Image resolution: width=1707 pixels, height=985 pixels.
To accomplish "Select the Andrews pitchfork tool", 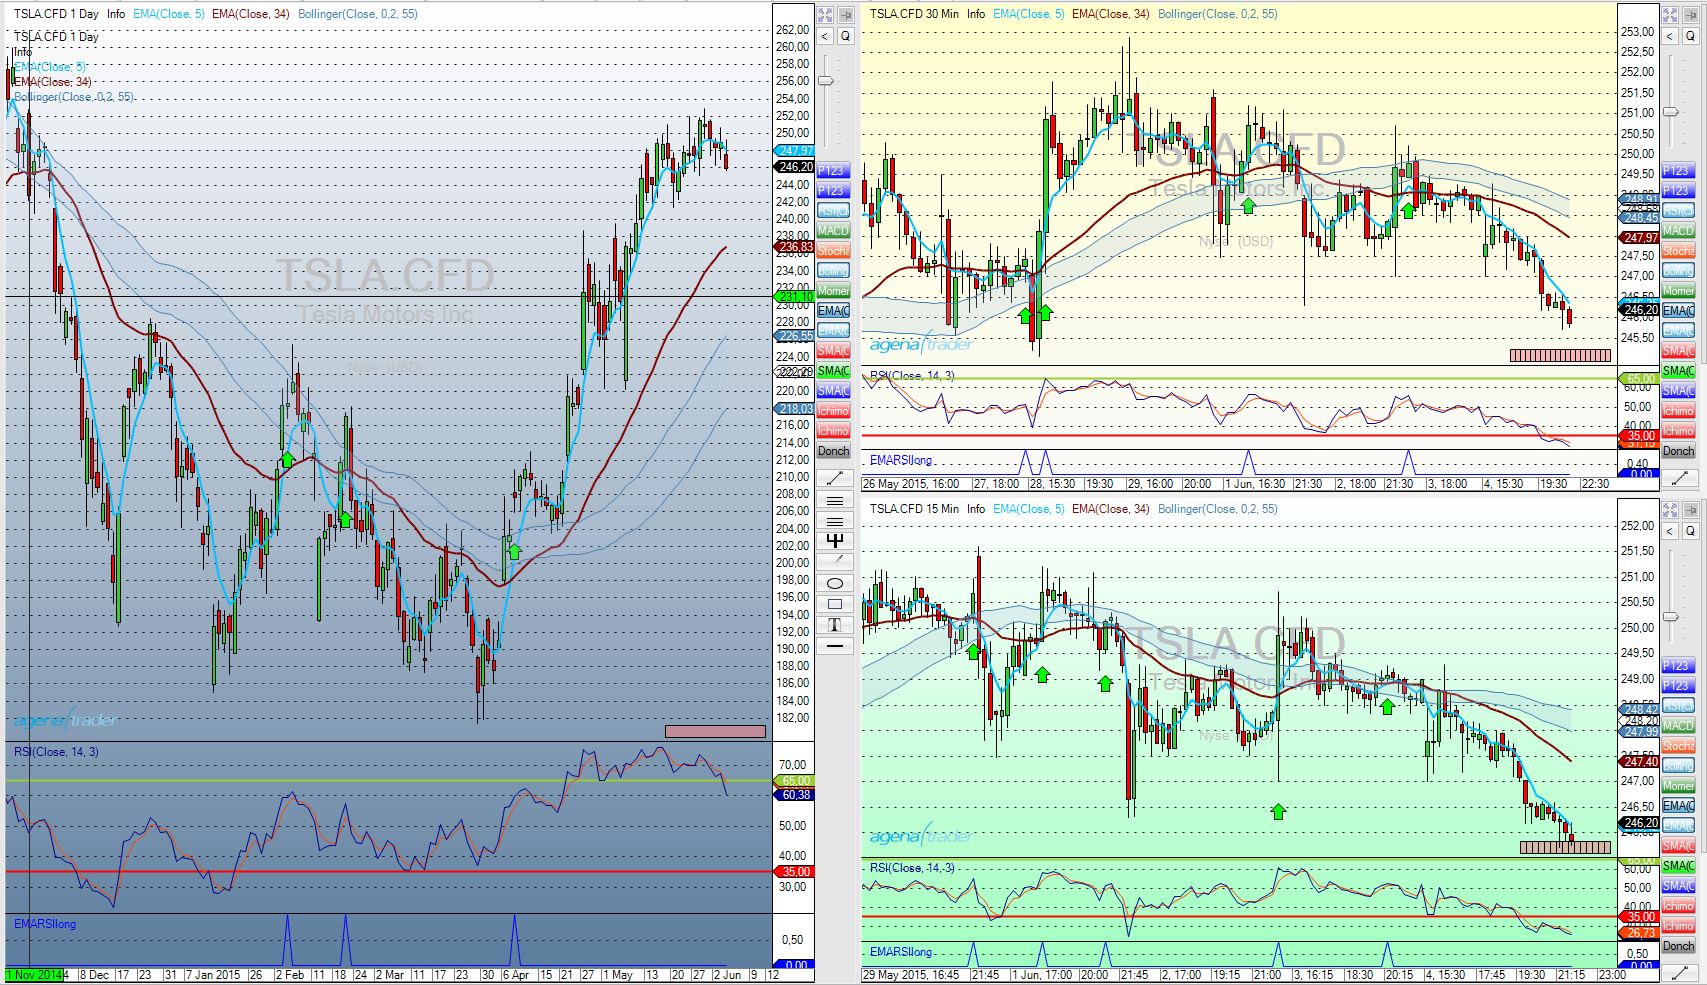I will [835, 541].
